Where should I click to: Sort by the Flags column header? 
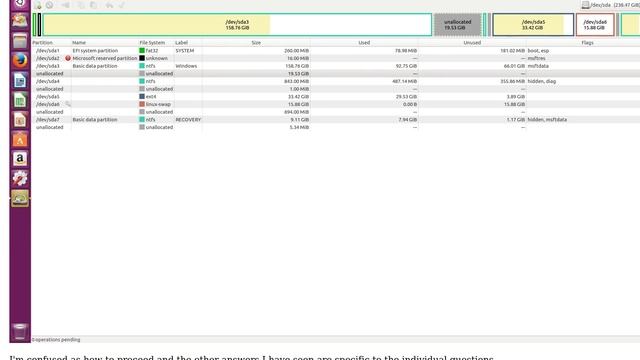pos(587,42)
